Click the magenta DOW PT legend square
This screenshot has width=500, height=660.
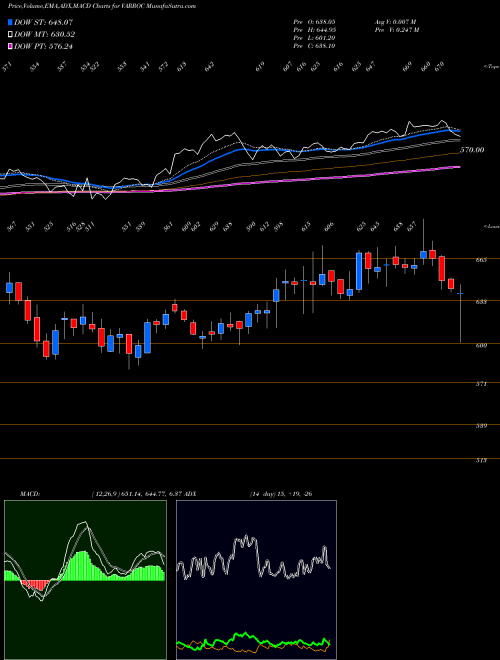coord(10,46)
